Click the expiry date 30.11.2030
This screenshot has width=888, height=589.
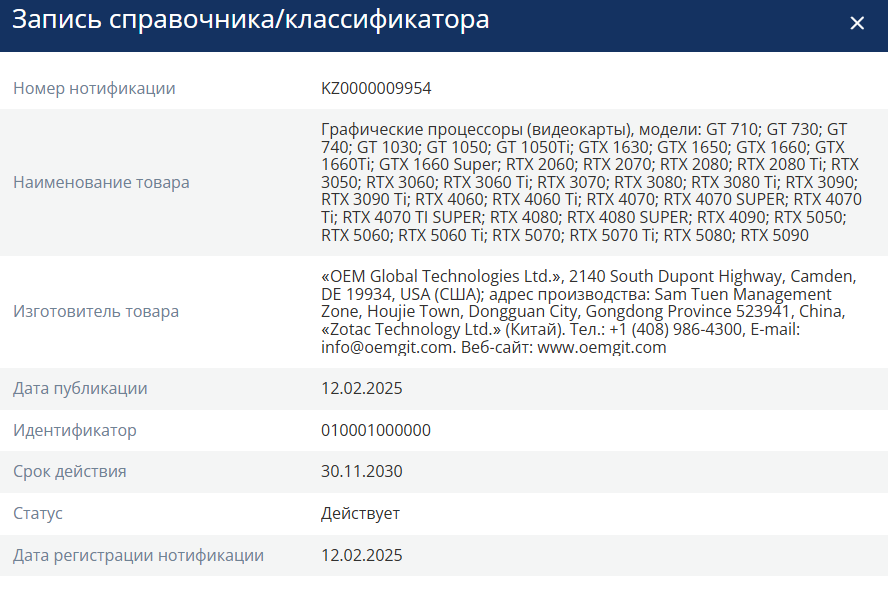(361, 472)
